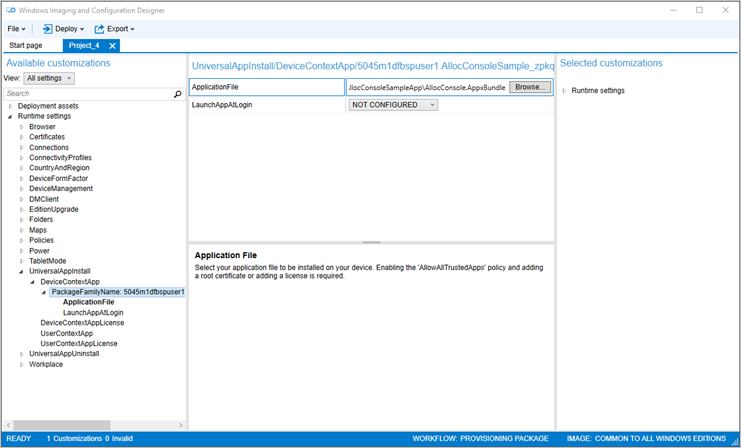Select the LaunchAppAtLogin tree item

93,312
